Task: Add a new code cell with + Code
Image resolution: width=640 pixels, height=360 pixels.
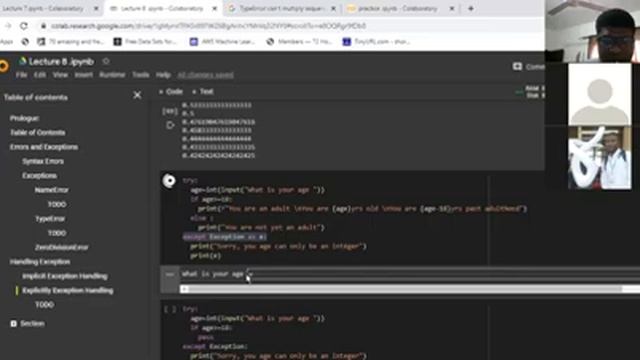Action: pos(171,92)
